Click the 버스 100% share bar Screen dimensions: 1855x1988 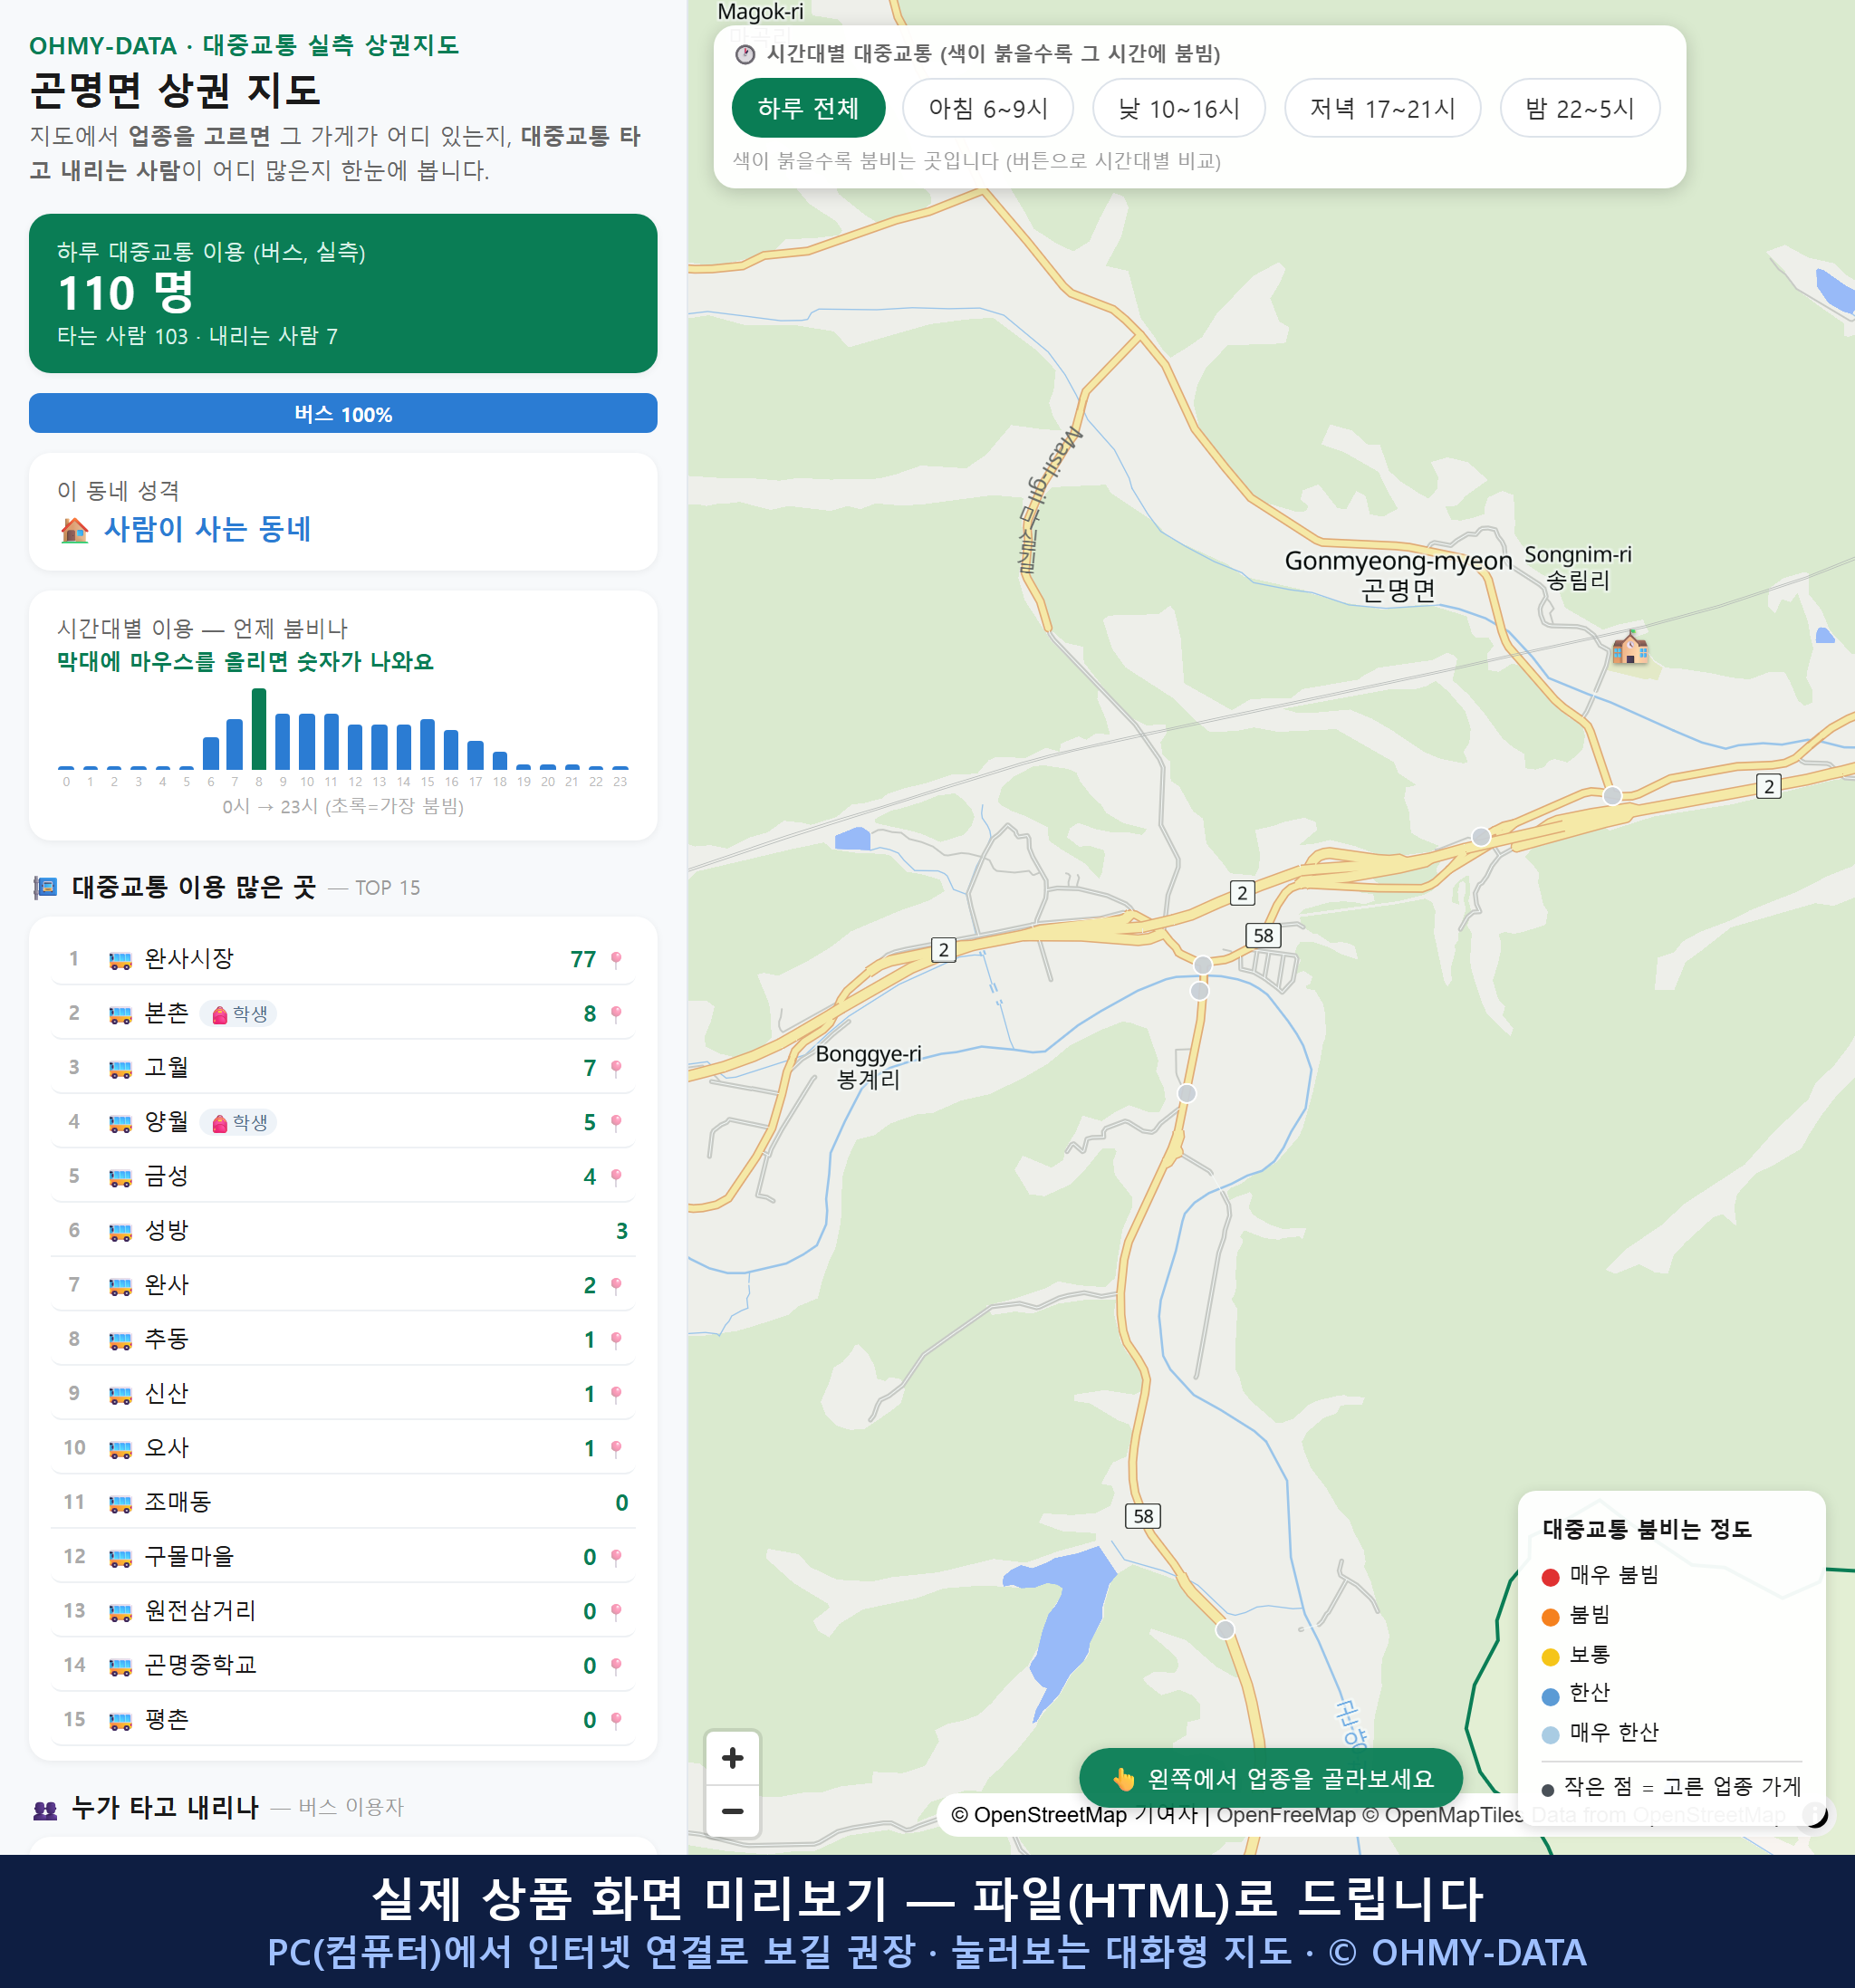pos(343,413)
